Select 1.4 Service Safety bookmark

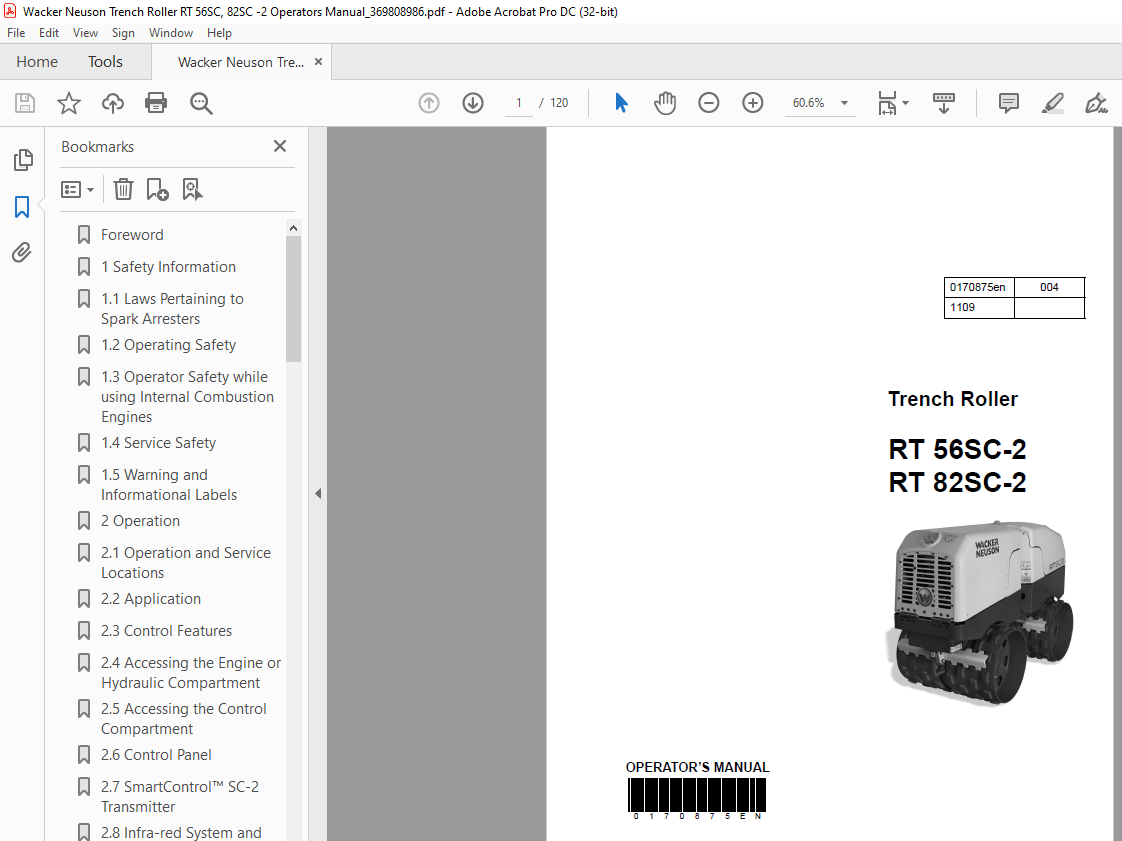coord(158,443)
